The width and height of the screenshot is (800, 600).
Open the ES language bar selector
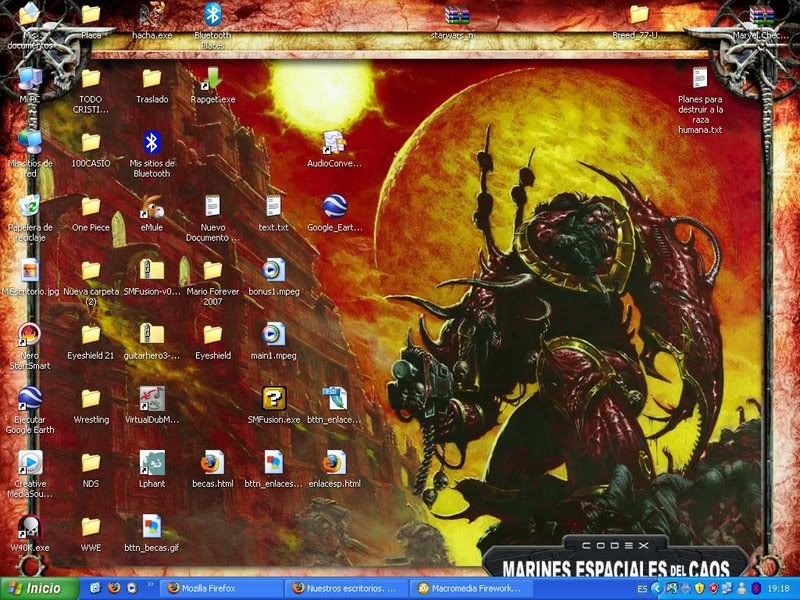tap(642, 589)
